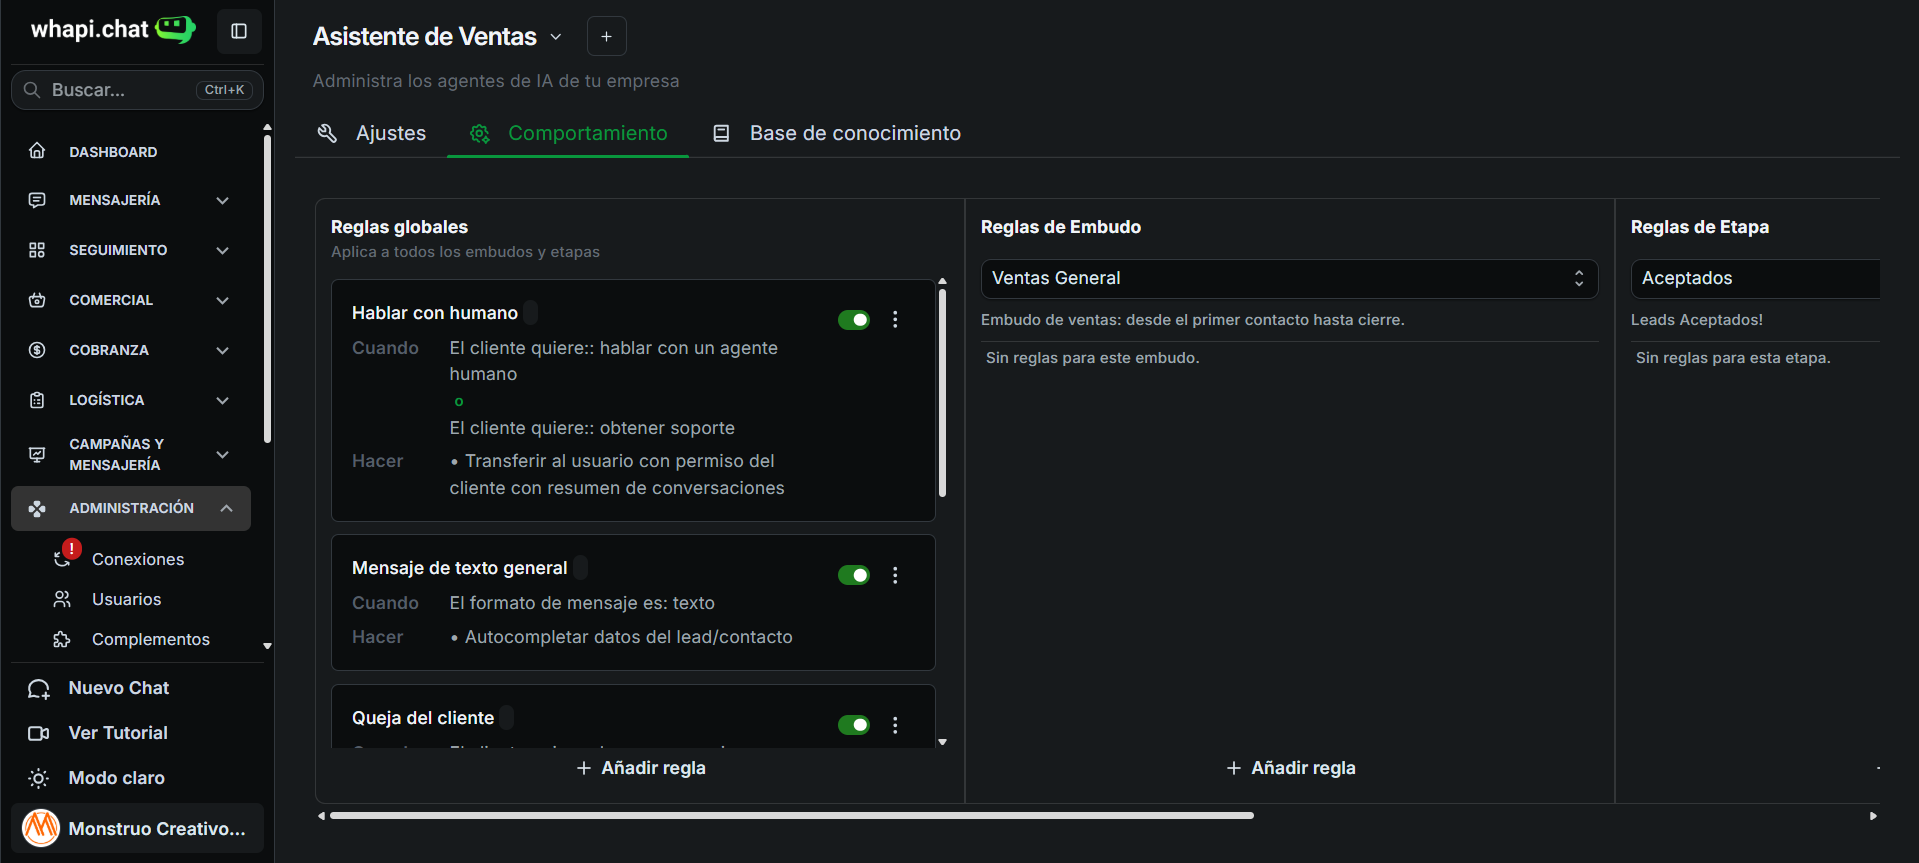The height and width of the screenshot is (863, 1919).
Task: Click the Usuarios people icon
Action: (62, 599)
